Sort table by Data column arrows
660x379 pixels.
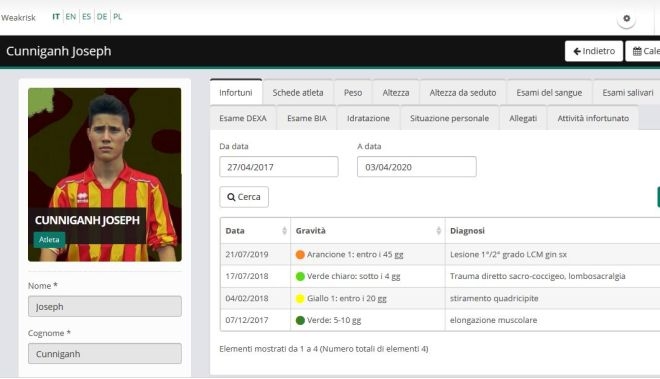pyautogui.click(x=284, y=230)
